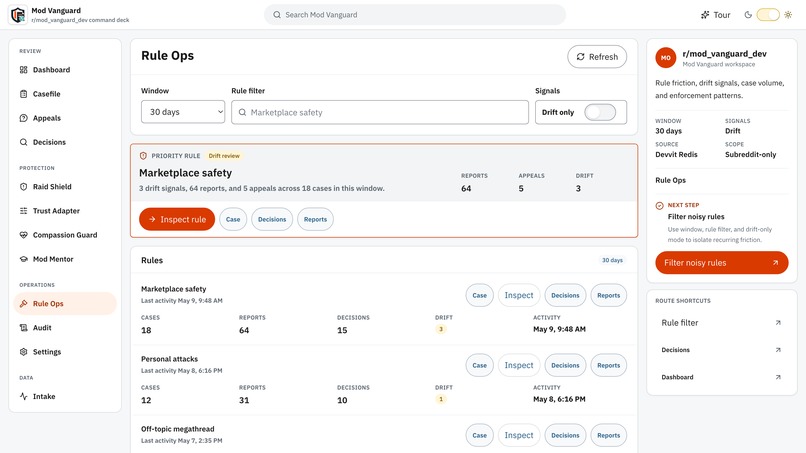Viewport: 806px width, 453px height.
Task: Click the drift badge 3 for Marketplace safety
Action: point(441,329)
